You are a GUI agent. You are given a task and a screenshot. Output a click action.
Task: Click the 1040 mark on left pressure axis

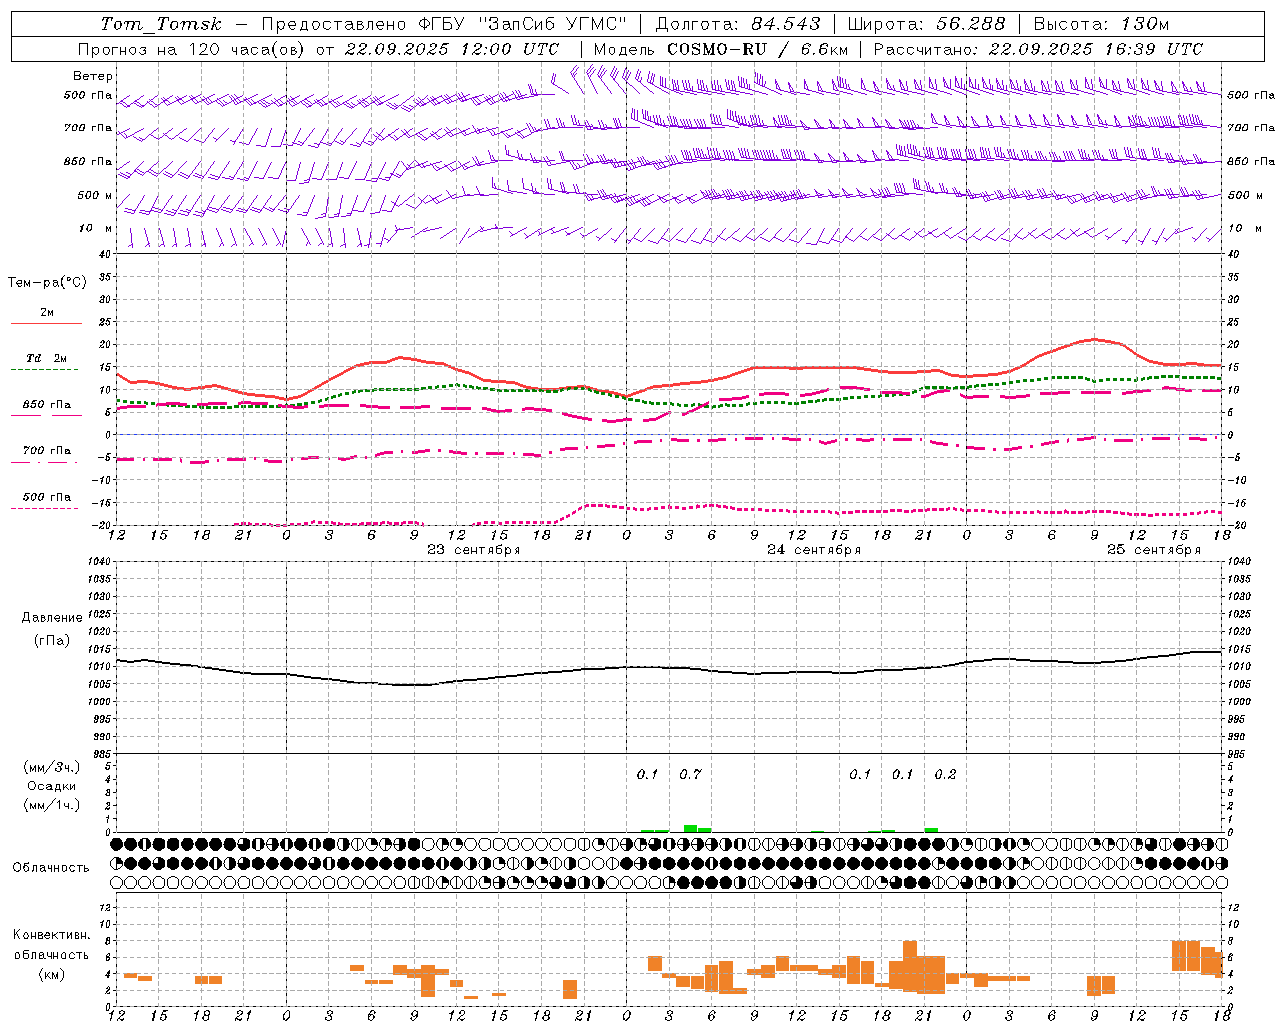coord(98,562)
